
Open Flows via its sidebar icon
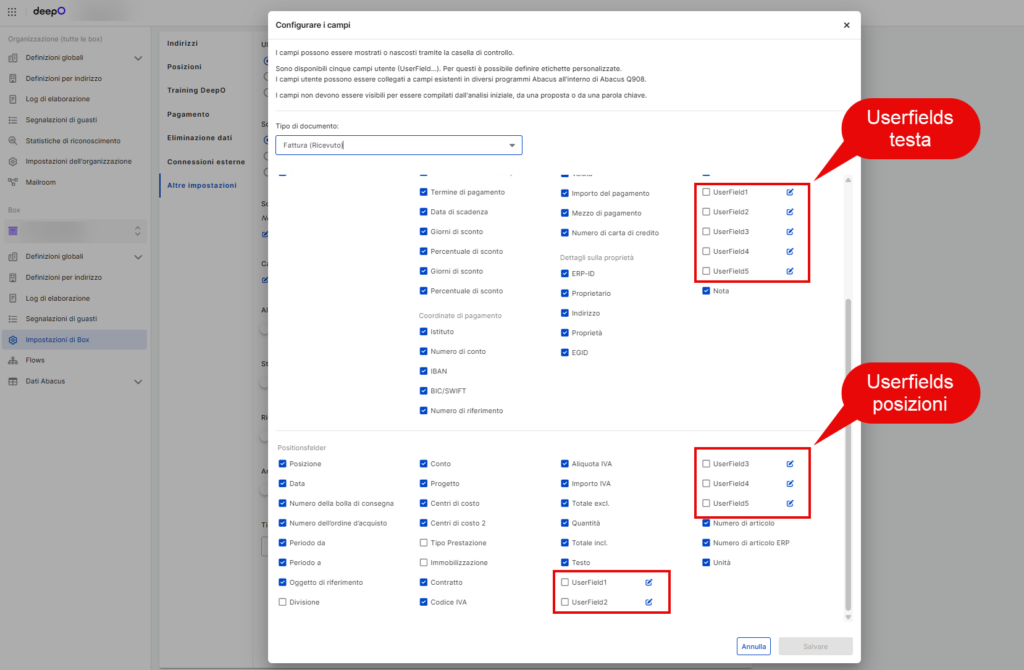pyautogui.click(x=12, y=360)
